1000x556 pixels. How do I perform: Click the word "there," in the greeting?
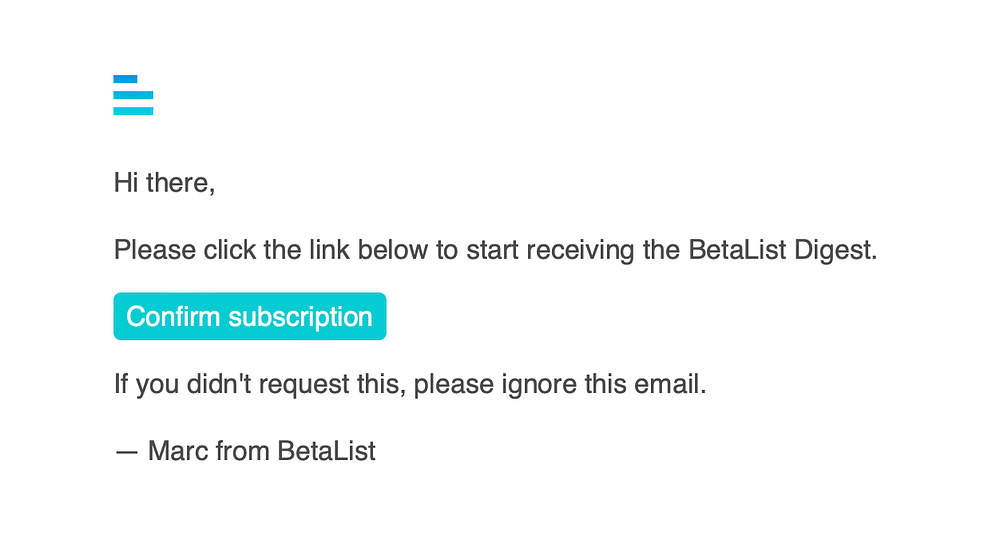pyautogui.click(x=180, y=183)
